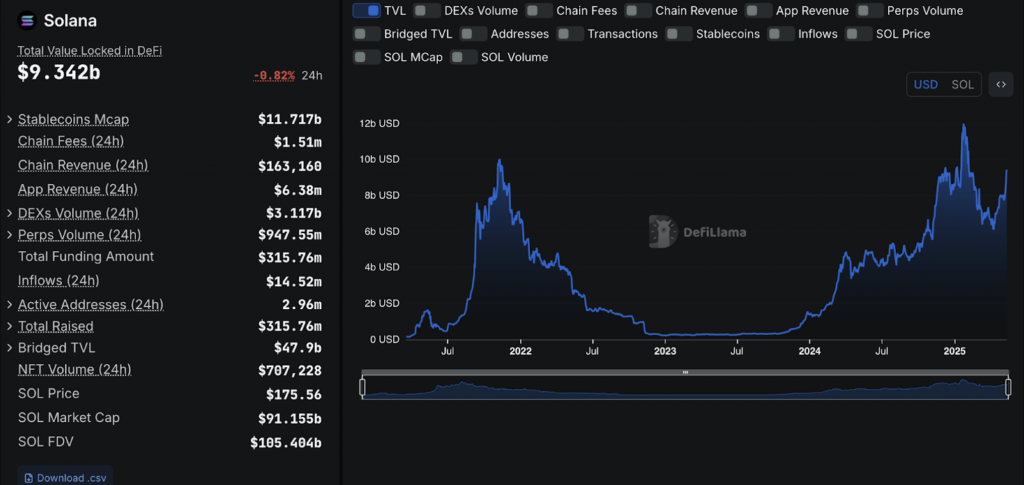
Task: Expand the Active Addresses (24h) row
Action: coord(9,305)
